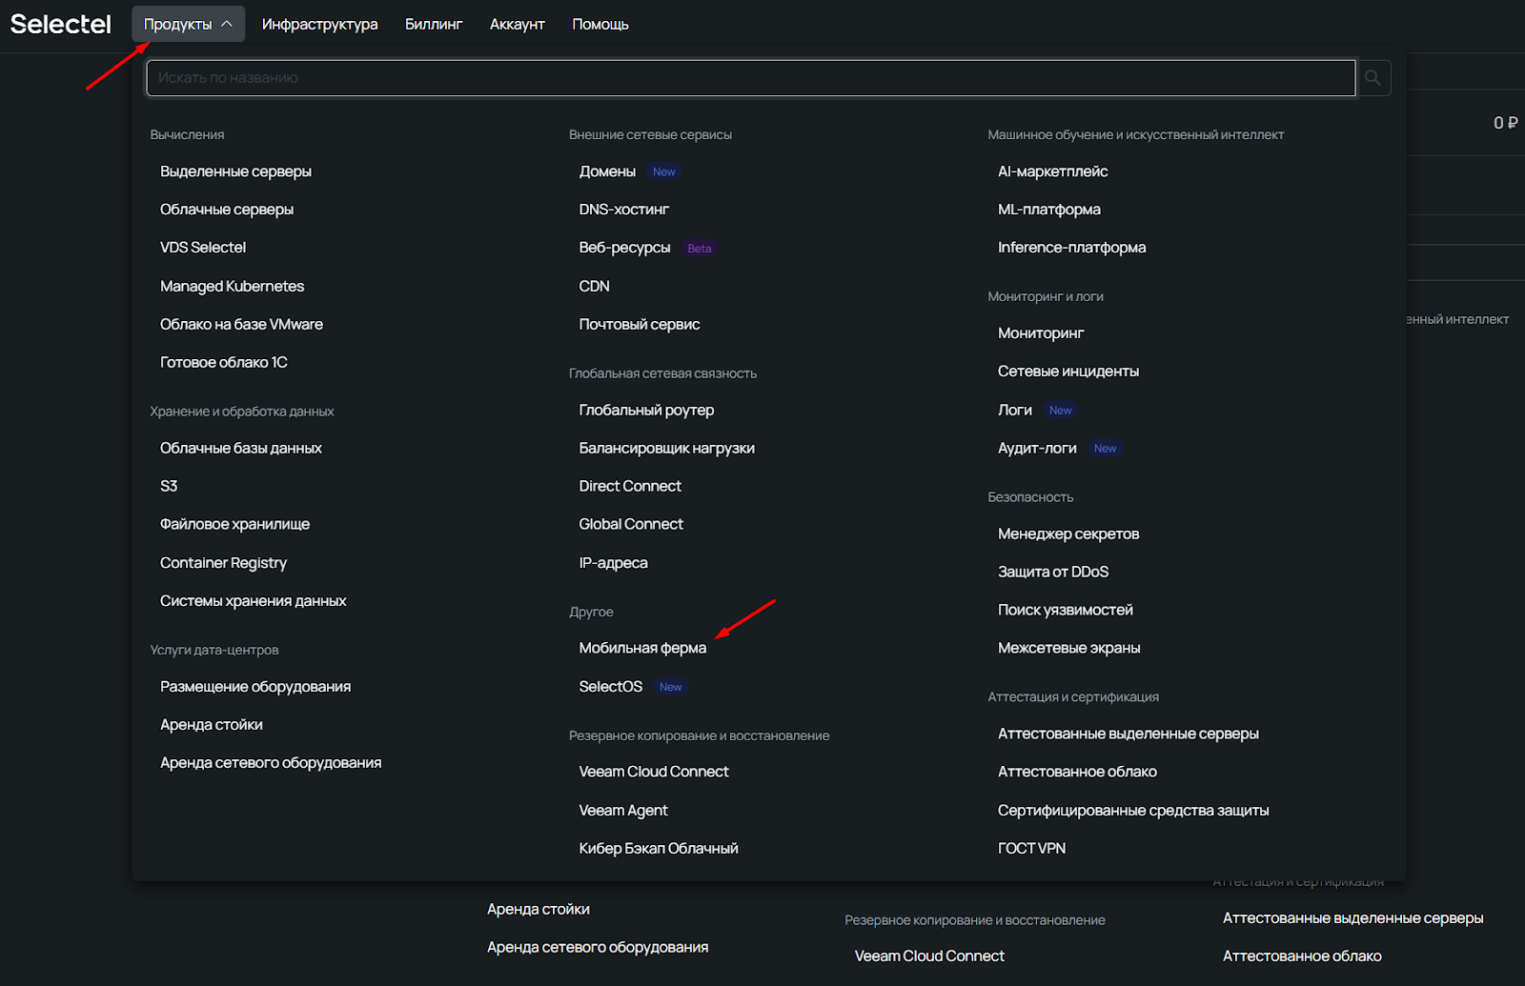Screen dimensions: 1525x986
Task: Open the Аккаунт menu
Action: point(517,24)
